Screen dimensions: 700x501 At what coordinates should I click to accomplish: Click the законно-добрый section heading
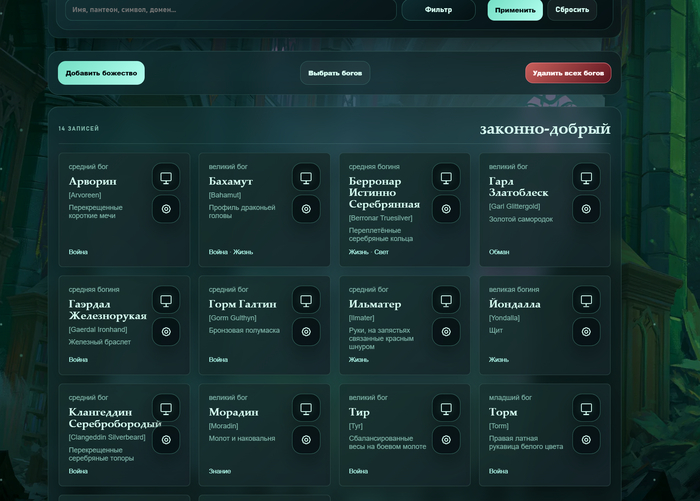tap(545, 129)
